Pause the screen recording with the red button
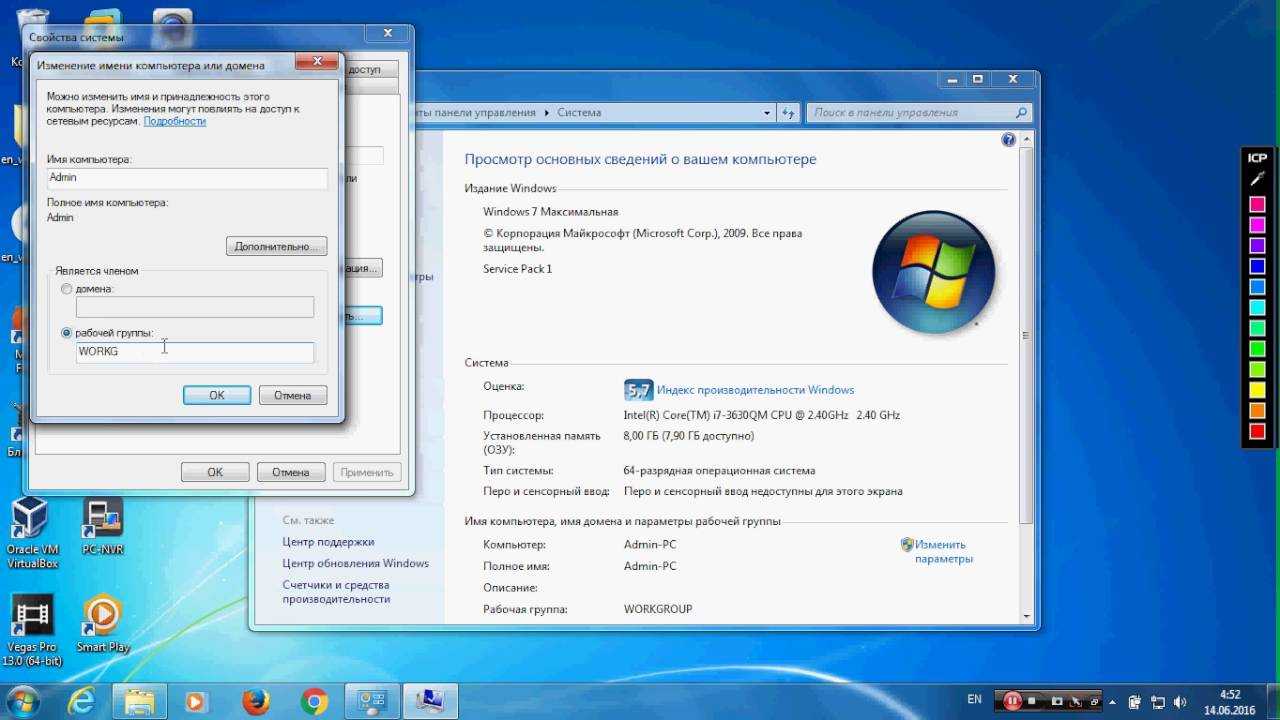The height and width of the screenshot is (720, 1280). 1013,701
